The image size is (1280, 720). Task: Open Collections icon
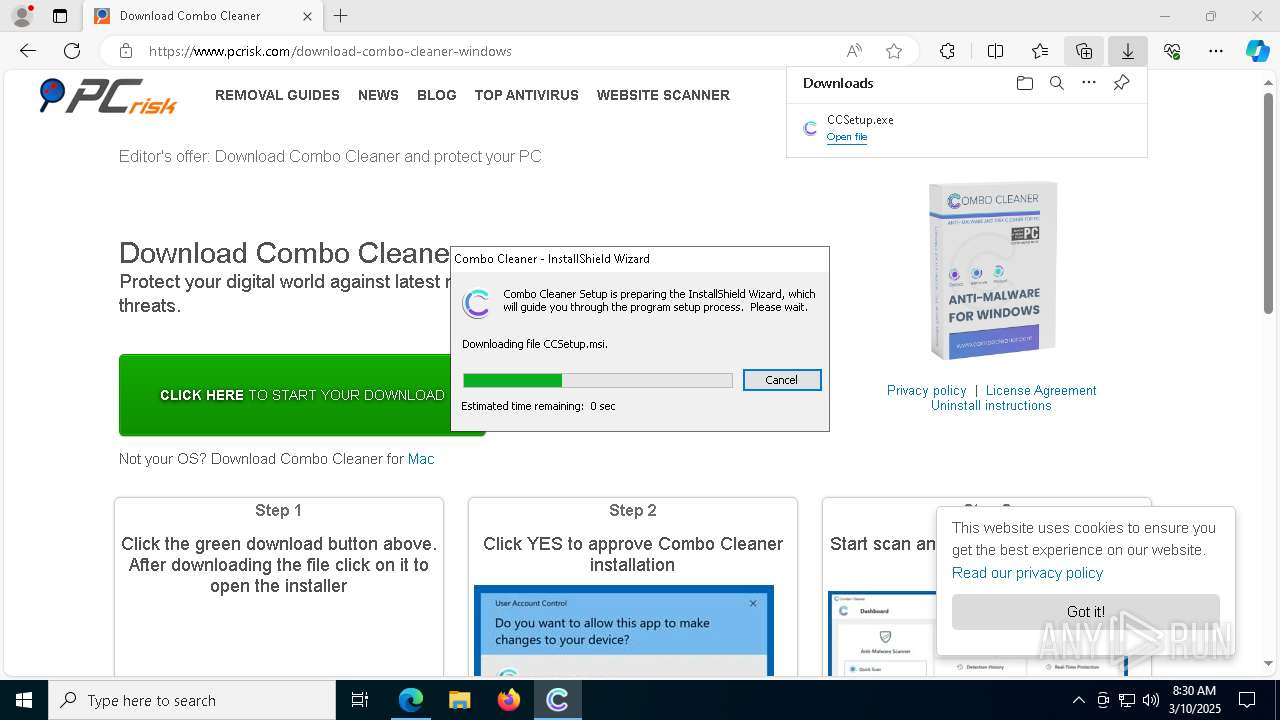(x=1084, y=51)
